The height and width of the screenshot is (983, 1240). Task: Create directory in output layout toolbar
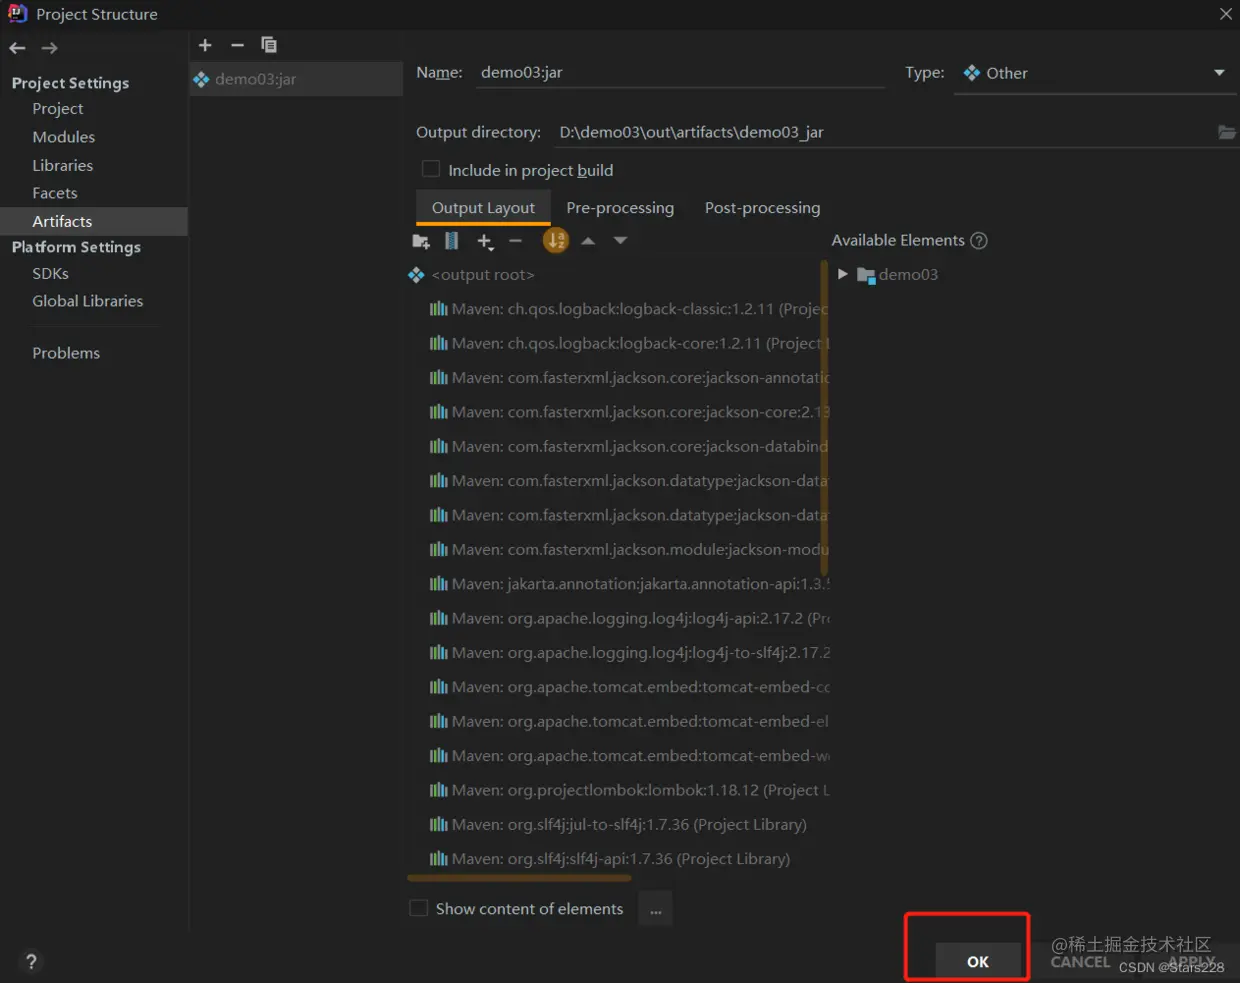[x=421, y=241]
